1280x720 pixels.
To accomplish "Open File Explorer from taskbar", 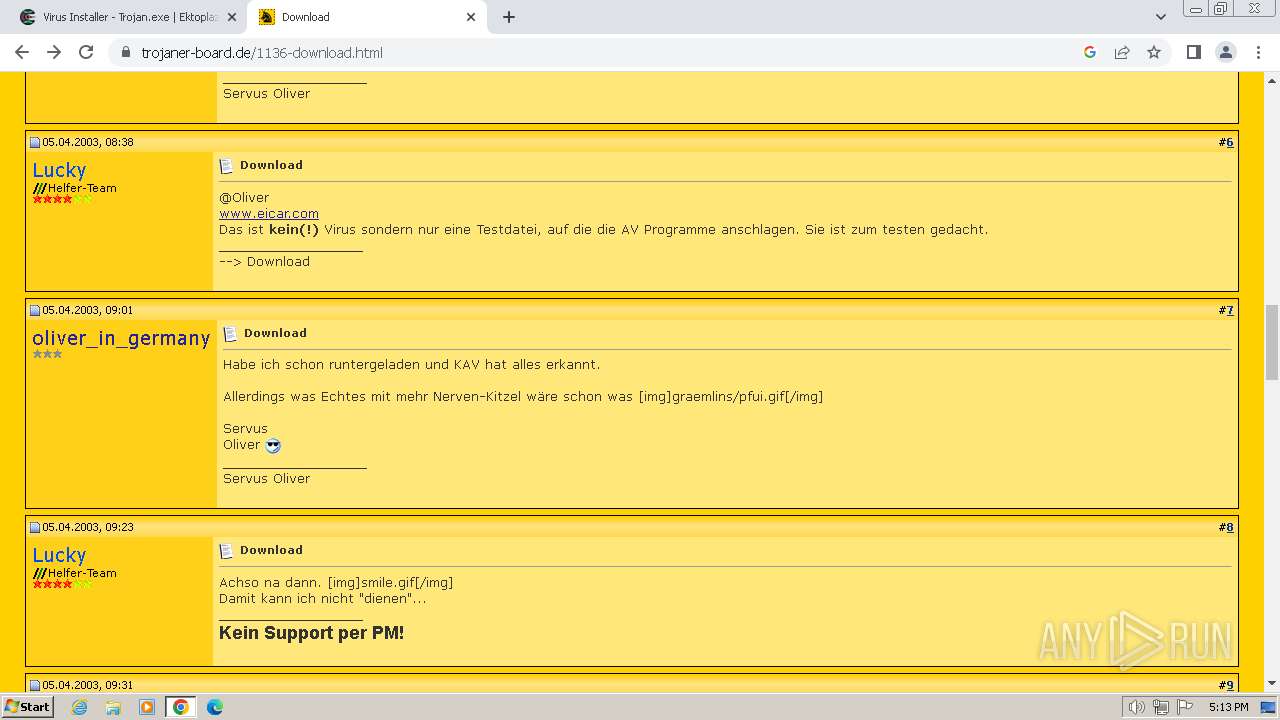I will 113,707.
